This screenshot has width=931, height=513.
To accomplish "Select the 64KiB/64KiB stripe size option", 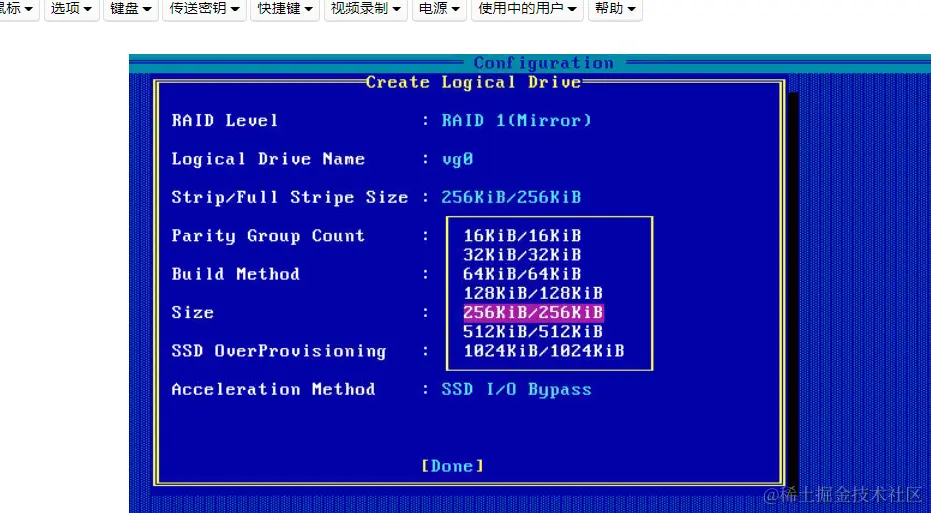I will [x=522, y=274].
